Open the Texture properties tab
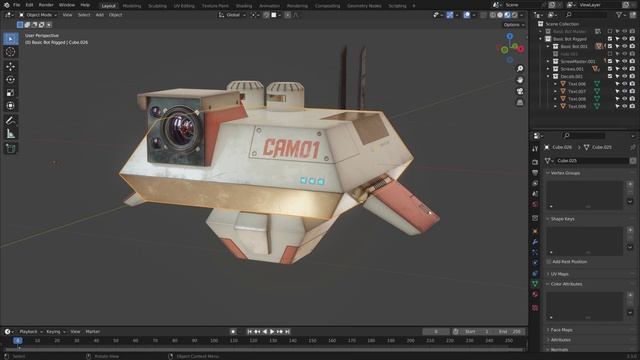The width and height of the screenshot is (640, 360). click(x=535, y=308)
